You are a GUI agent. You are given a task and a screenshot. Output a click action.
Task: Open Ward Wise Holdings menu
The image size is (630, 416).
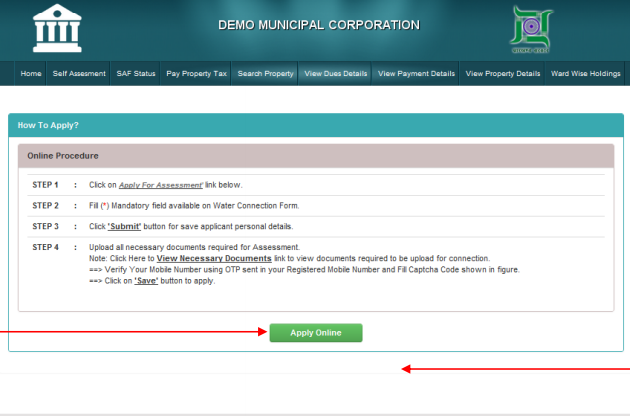point(585,74)
